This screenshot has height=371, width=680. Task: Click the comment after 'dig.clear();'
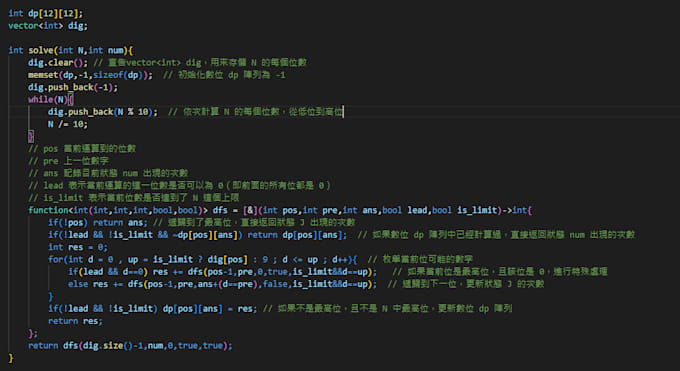[x=200, y=62]
